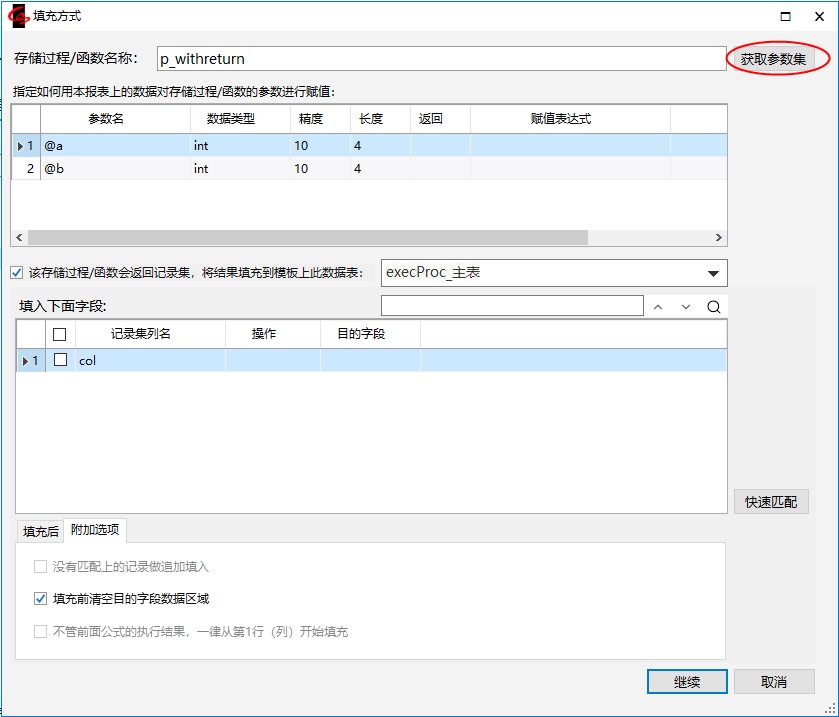Image resolution: width=839 pixels, height=717 pixels.
Task: Click the stored procedure name input field
Action: [x=440, y=59]
